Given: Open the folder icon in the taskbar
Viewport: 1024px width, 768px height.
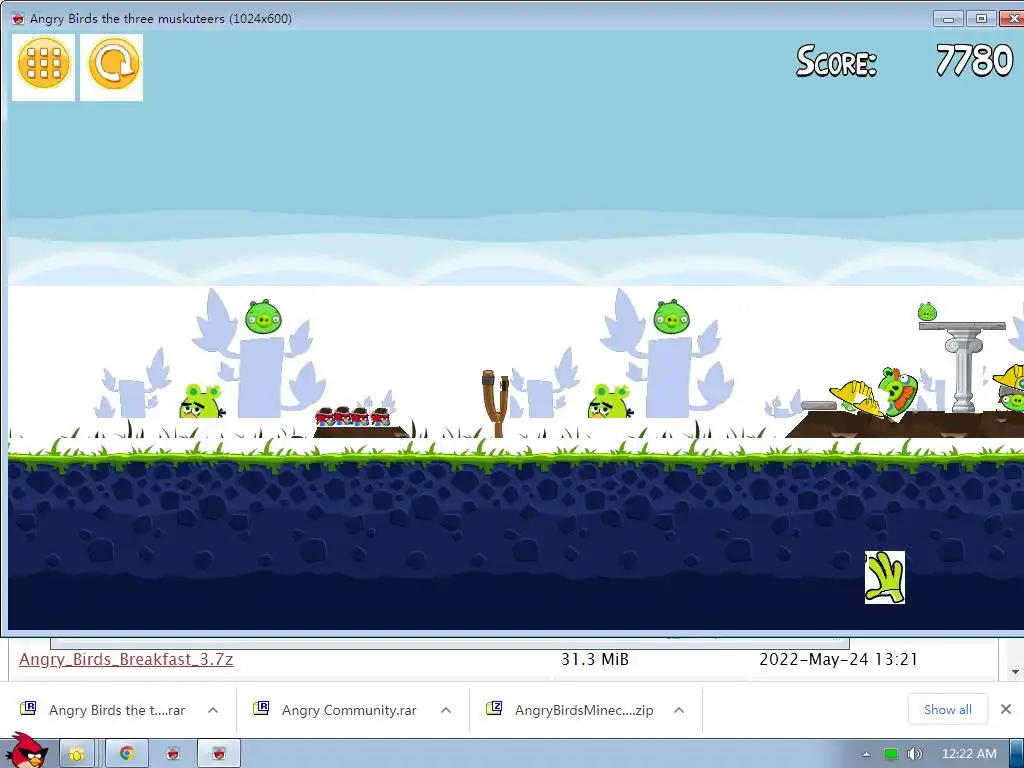Looking at the screenshot, I should [77, 754].
